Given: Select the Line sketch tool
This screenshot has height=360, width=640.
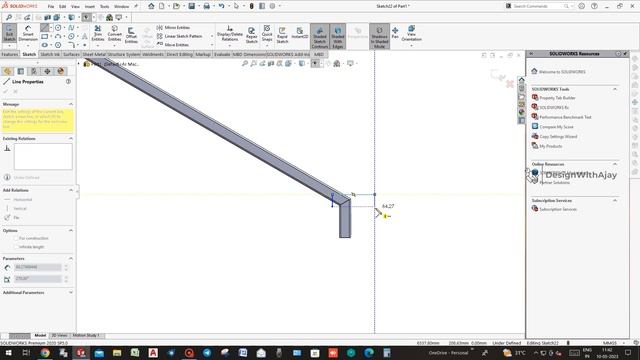Looking at the screenshot, I should pyautogui.click(x=44, y=28).
